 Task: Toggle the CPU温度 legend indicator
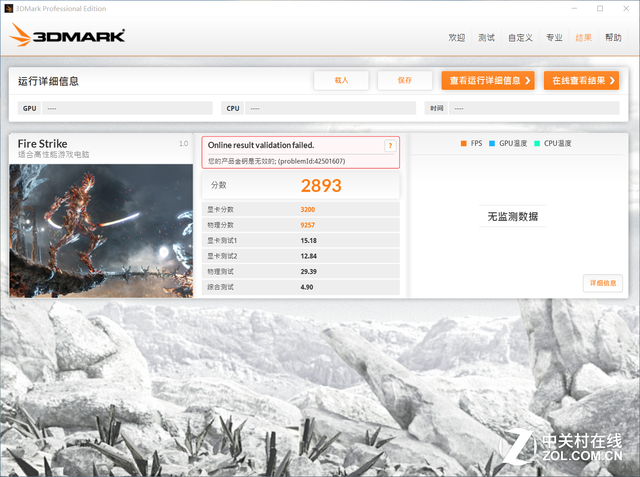(537, 143)
